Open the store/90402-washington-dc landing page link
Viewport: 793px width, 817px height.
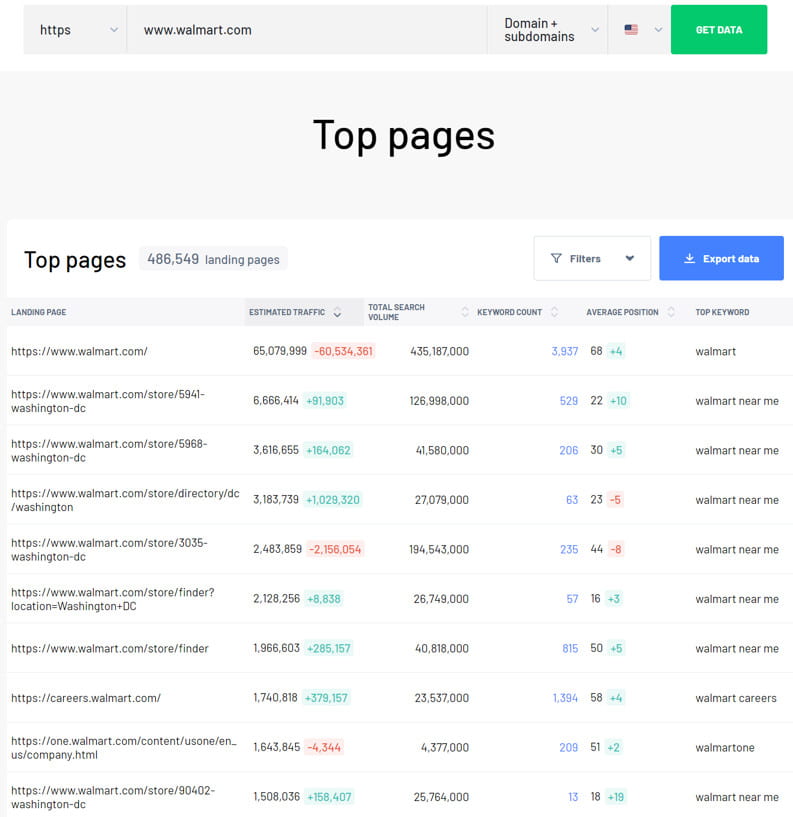pyautogui.click(x=113, y=797)
